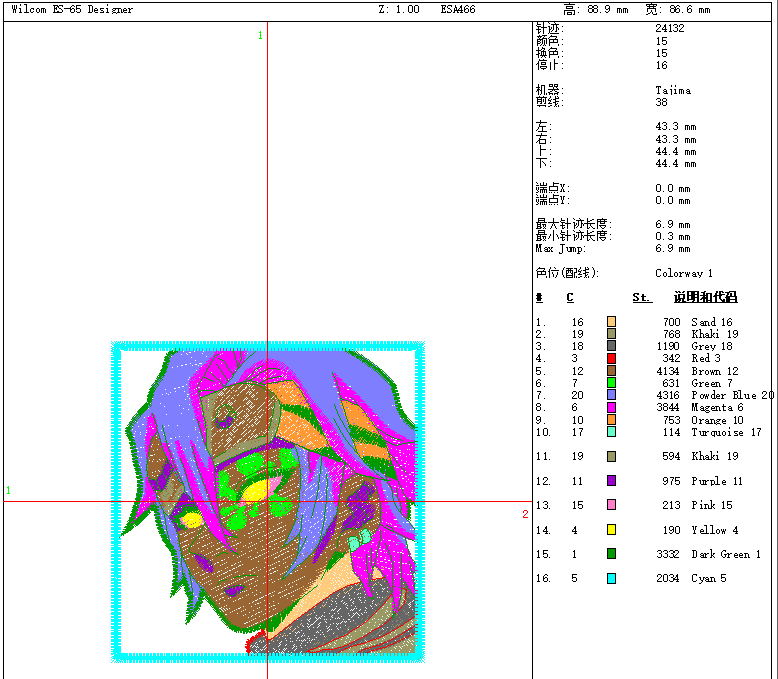778x679 pixels.
Task: Click the 'ESA466' design name text
Action: [x=457, y=9]
